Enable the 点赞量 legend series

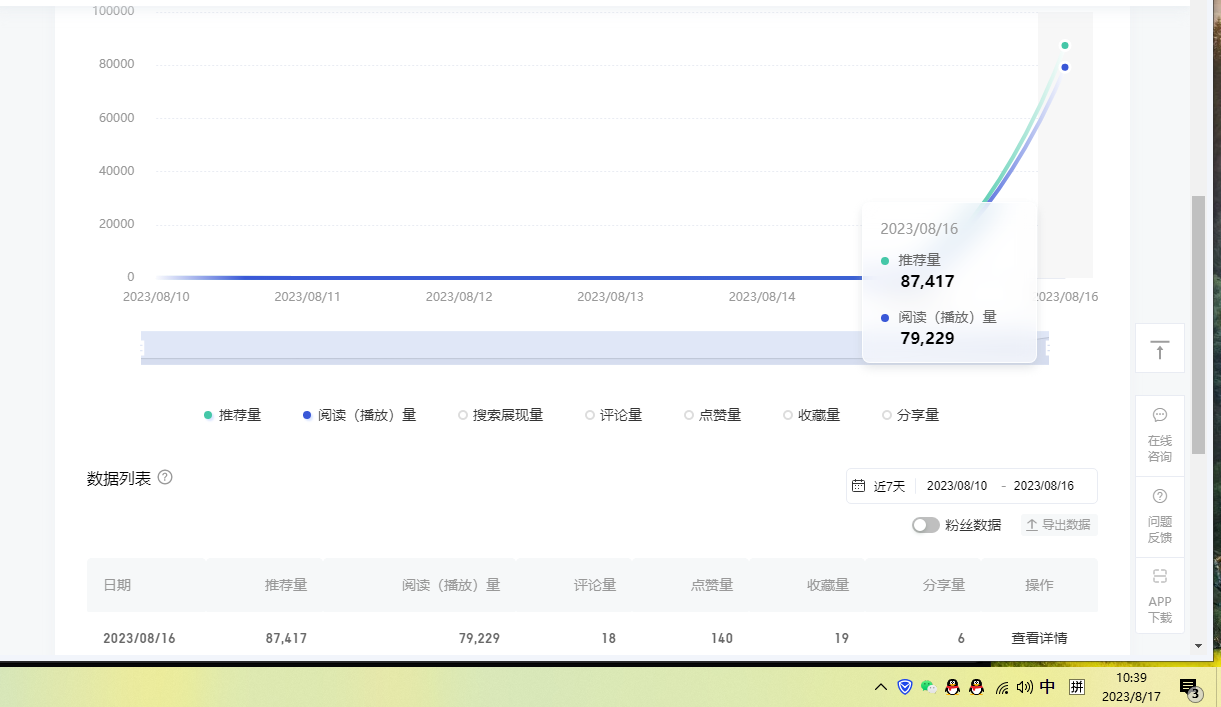pyautogui.click(x=713, y=415)
